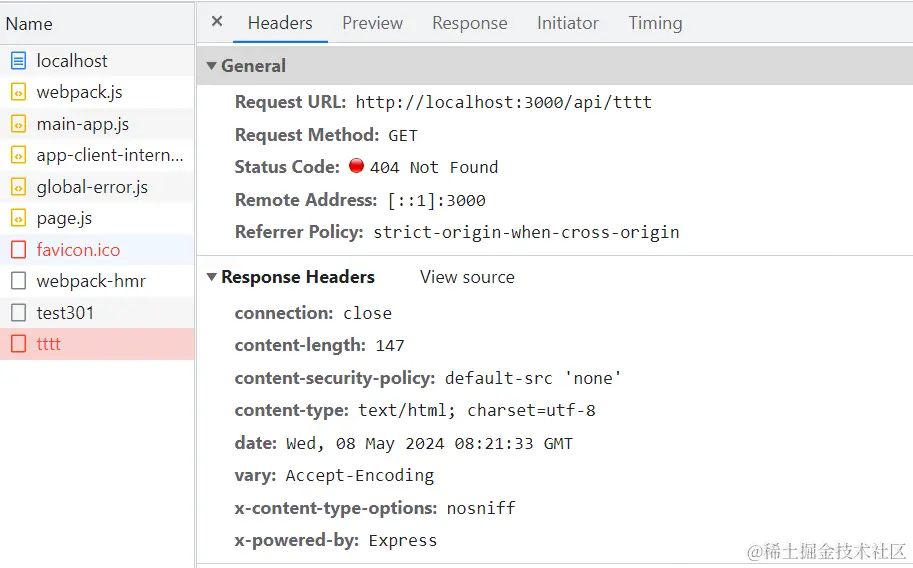Click the Name column header
The image size is (913, 568).
[30, 23]
